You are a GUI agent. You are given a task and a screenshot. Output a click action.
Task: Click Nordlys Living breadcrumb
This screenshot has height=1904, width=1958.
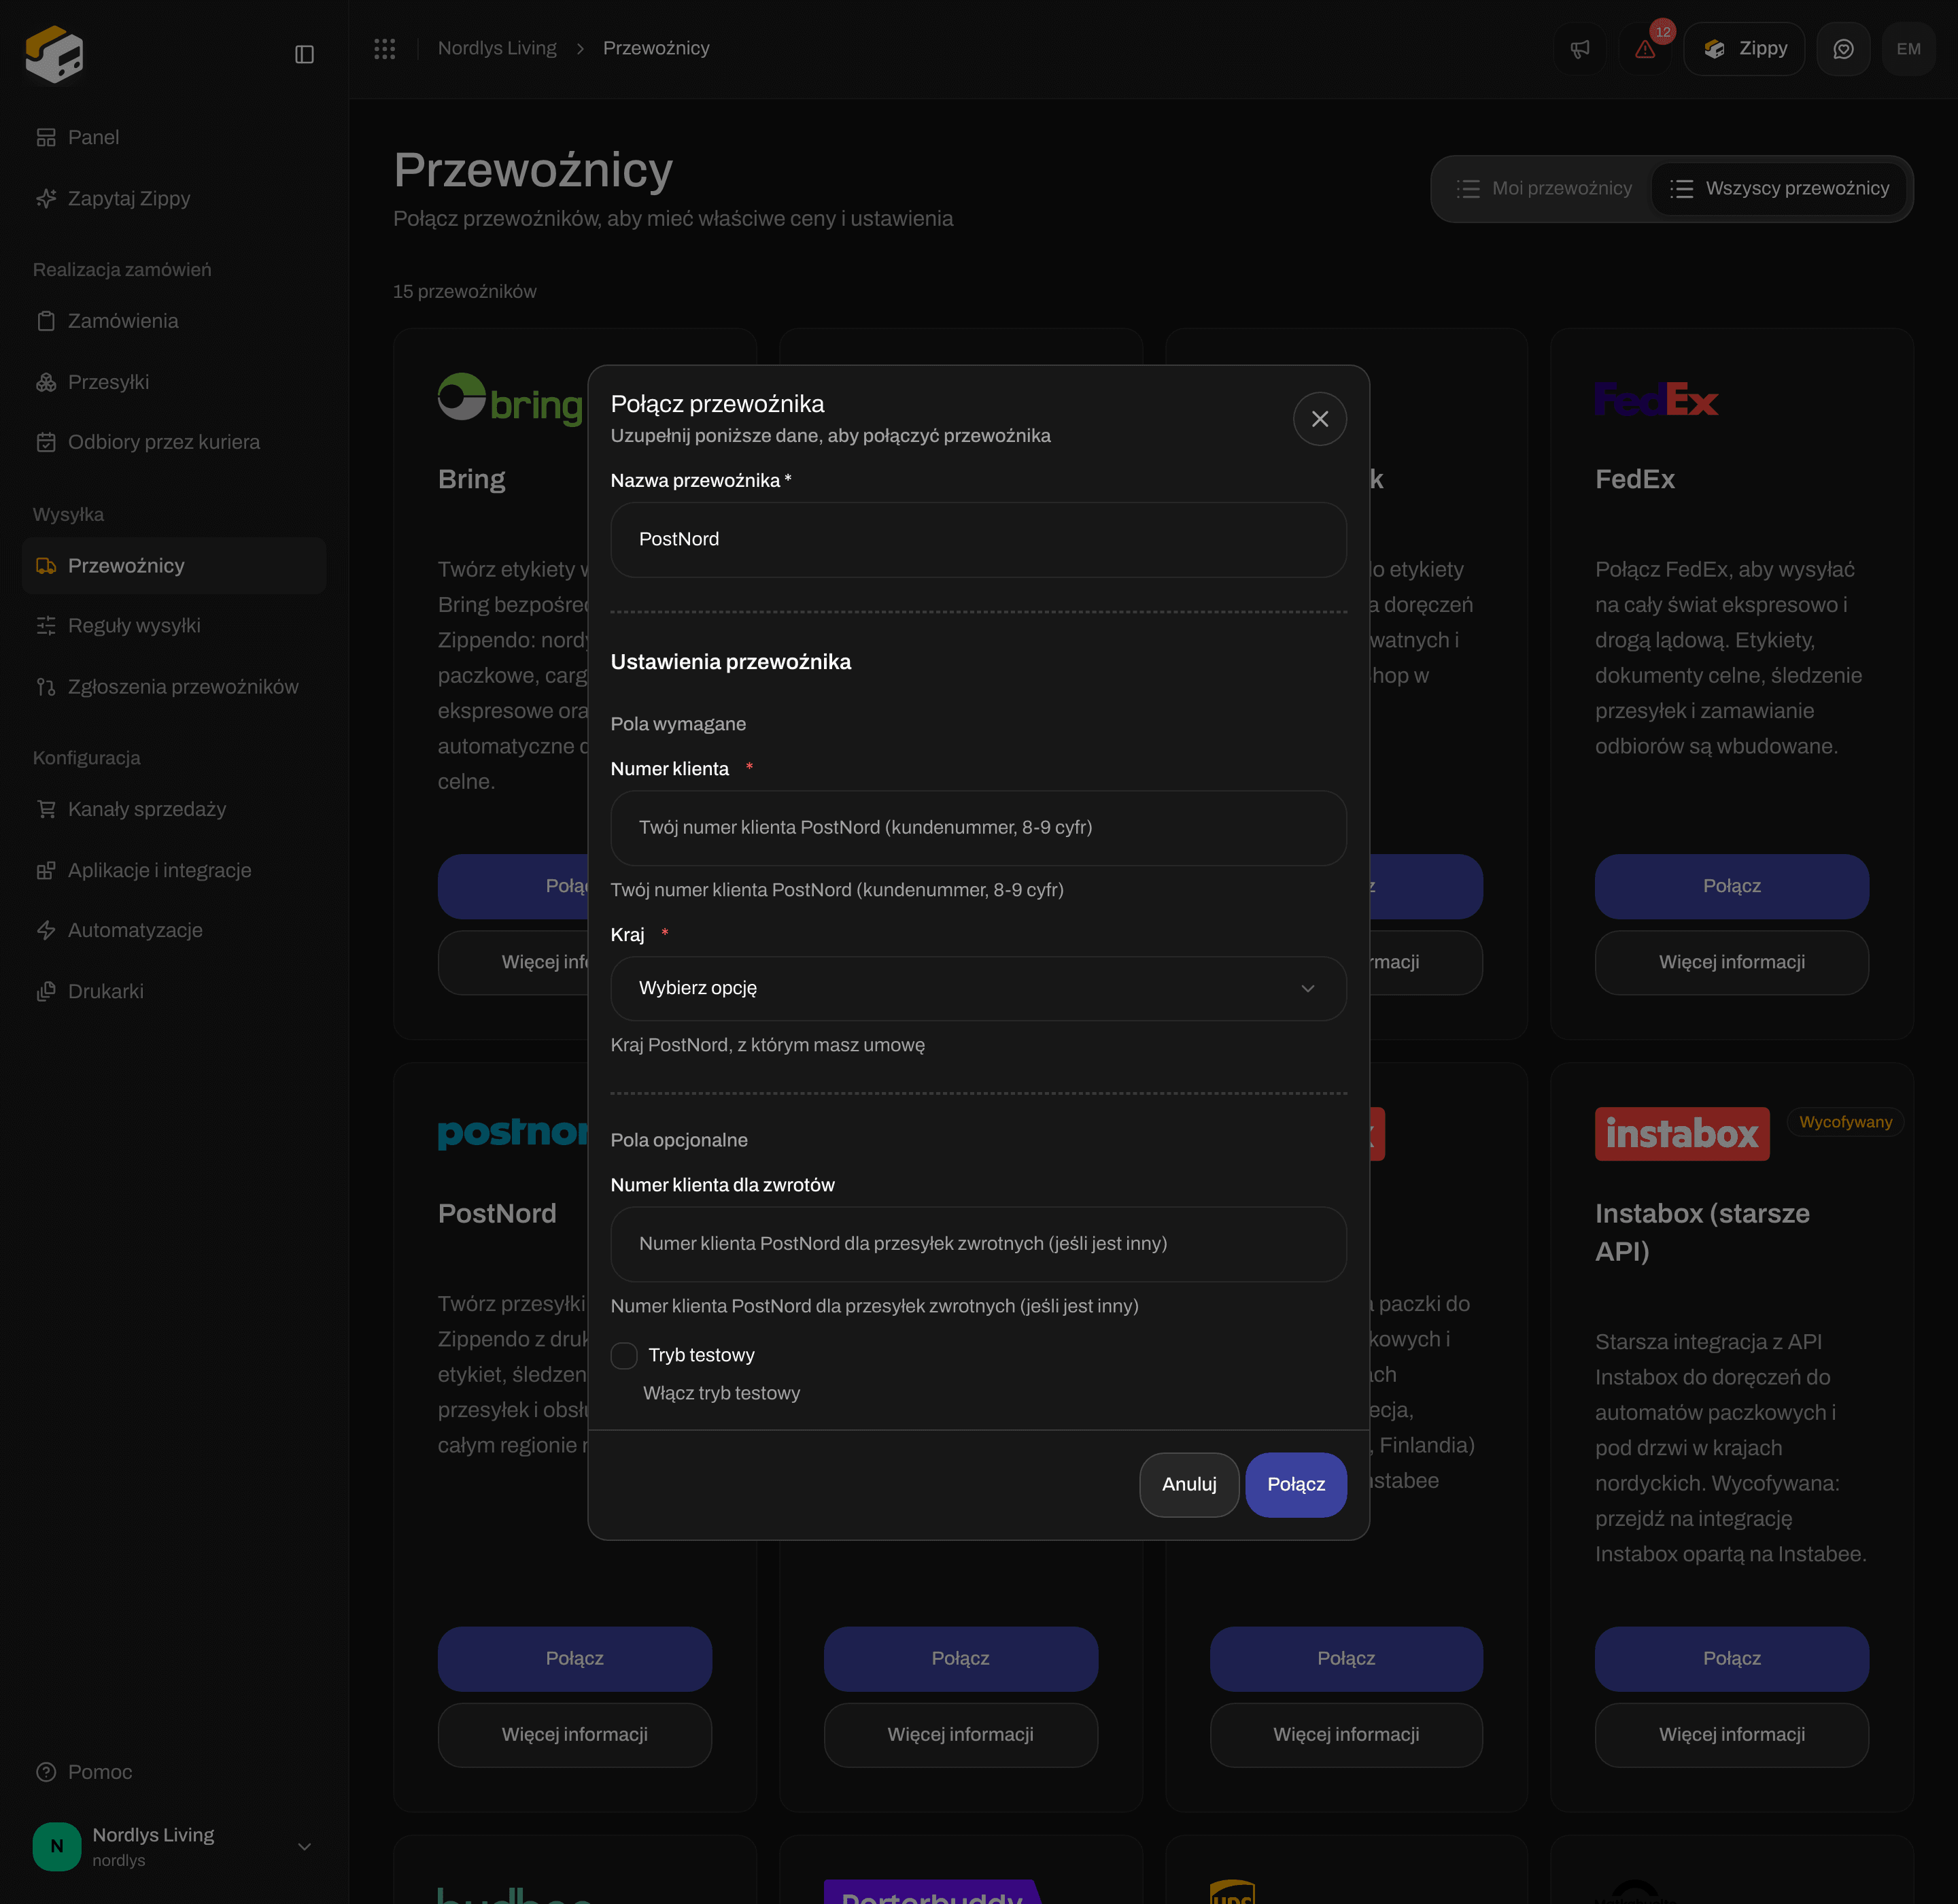click(x=497, y=48)
